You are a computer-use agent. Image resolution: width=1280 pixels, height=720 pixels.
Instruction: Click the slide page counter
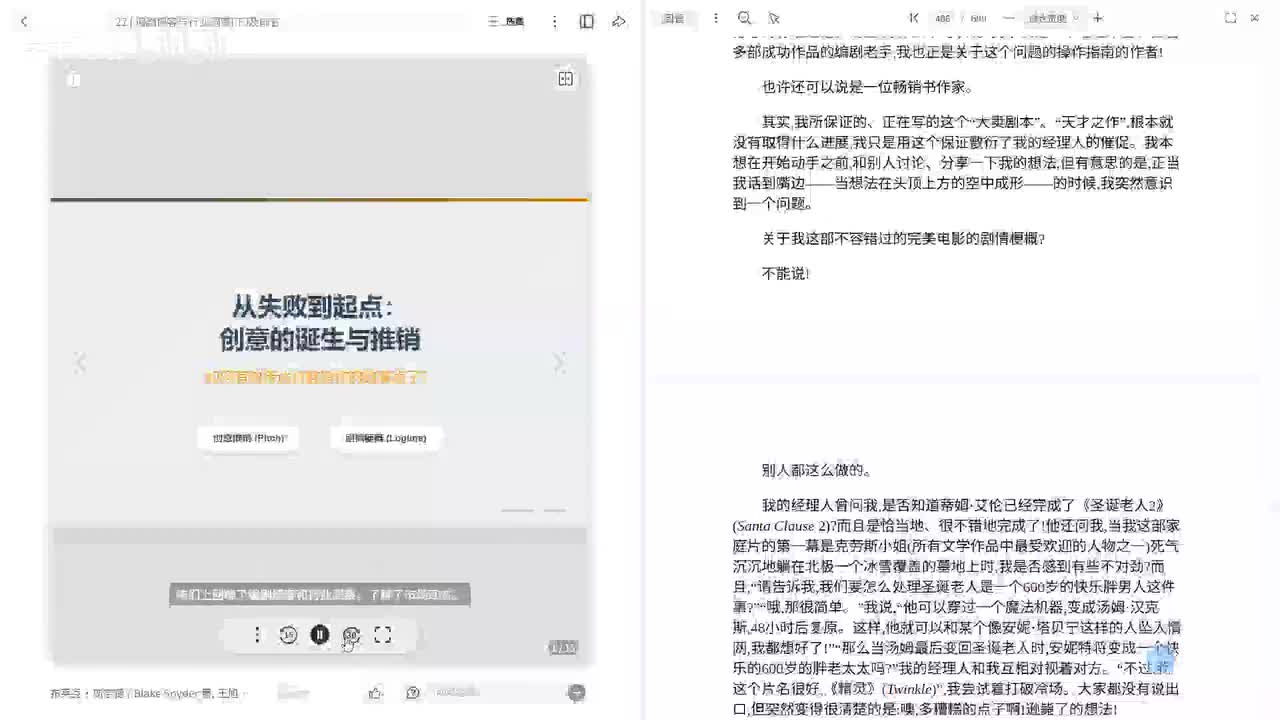click(563, 648)
